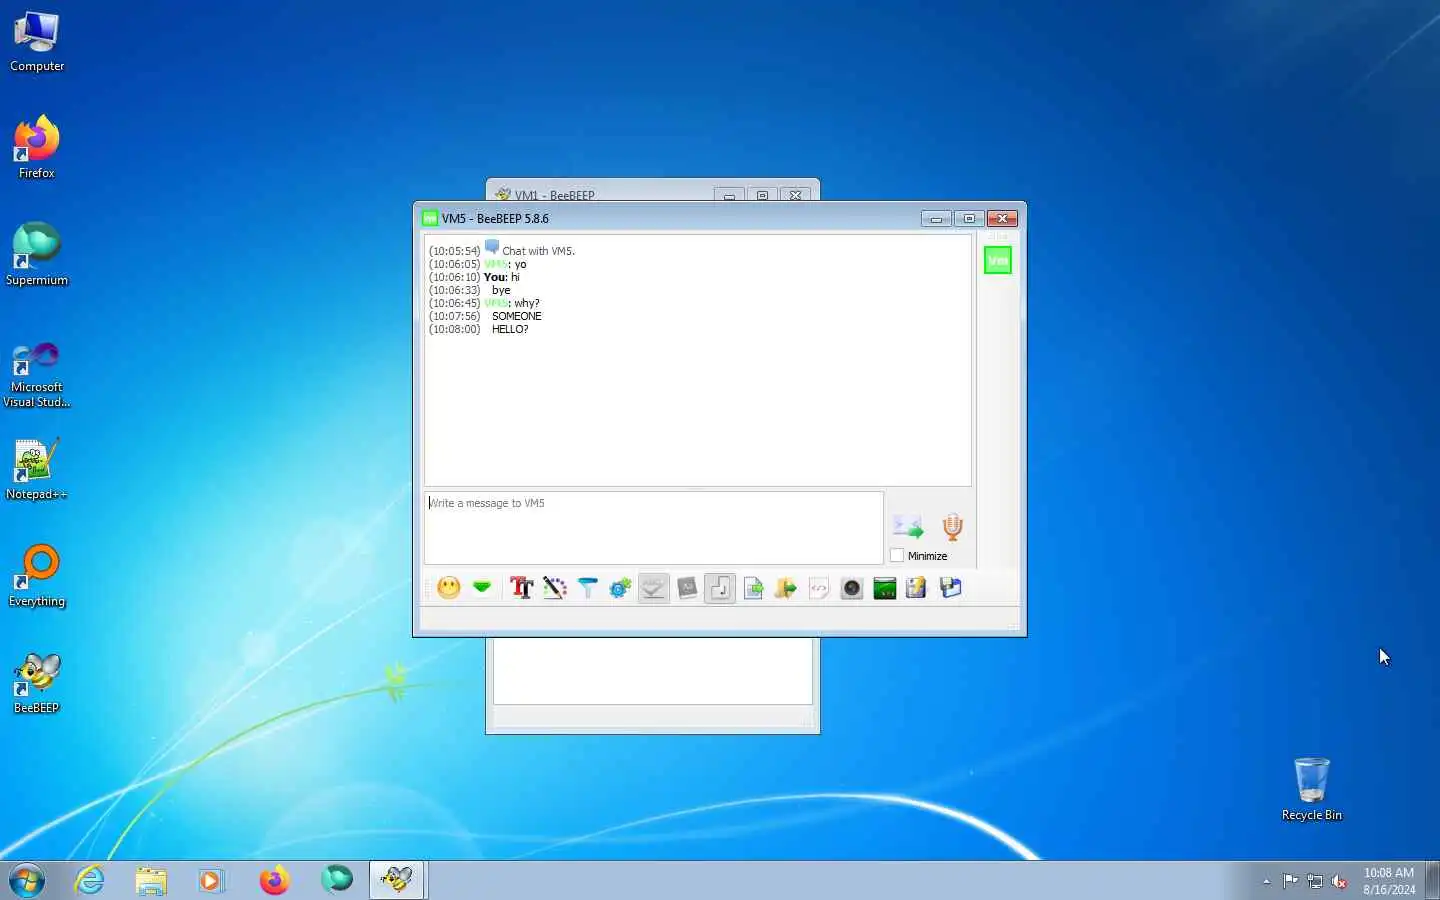Launch Internet Explorer from taskbar

tap(90, 880)
